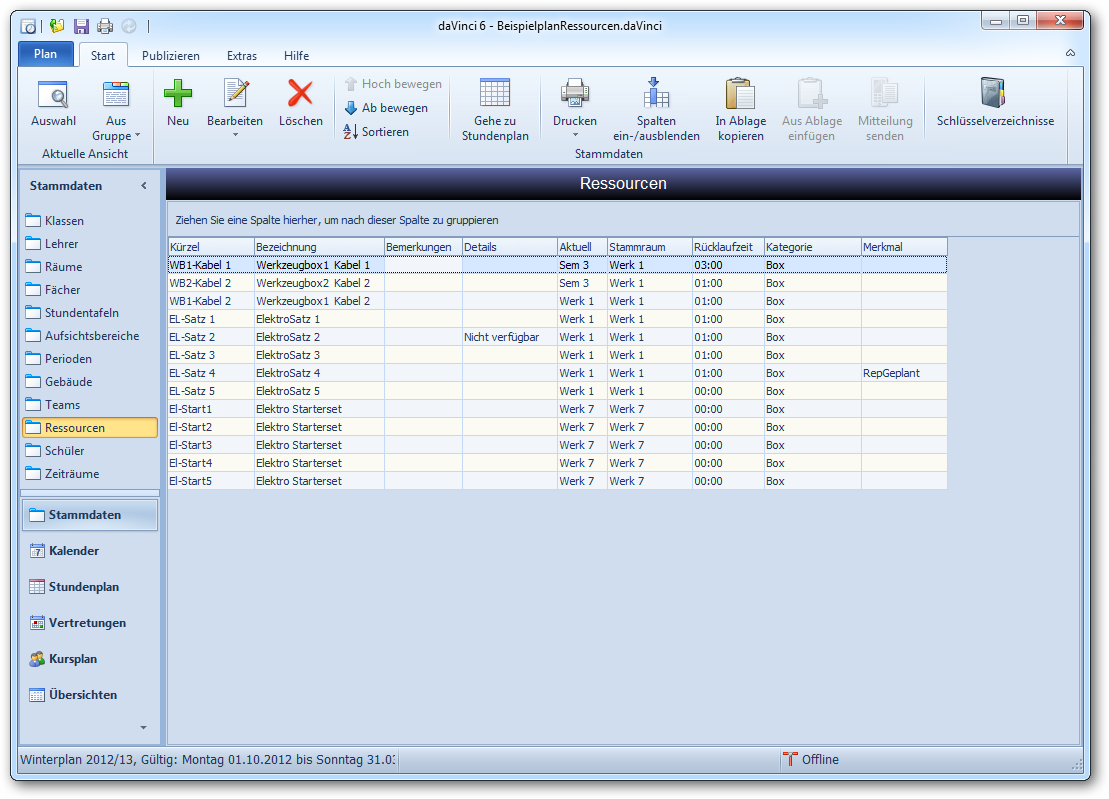
Task: Click Spalten ein-/ausblenden icon
Action: [656, 93]
